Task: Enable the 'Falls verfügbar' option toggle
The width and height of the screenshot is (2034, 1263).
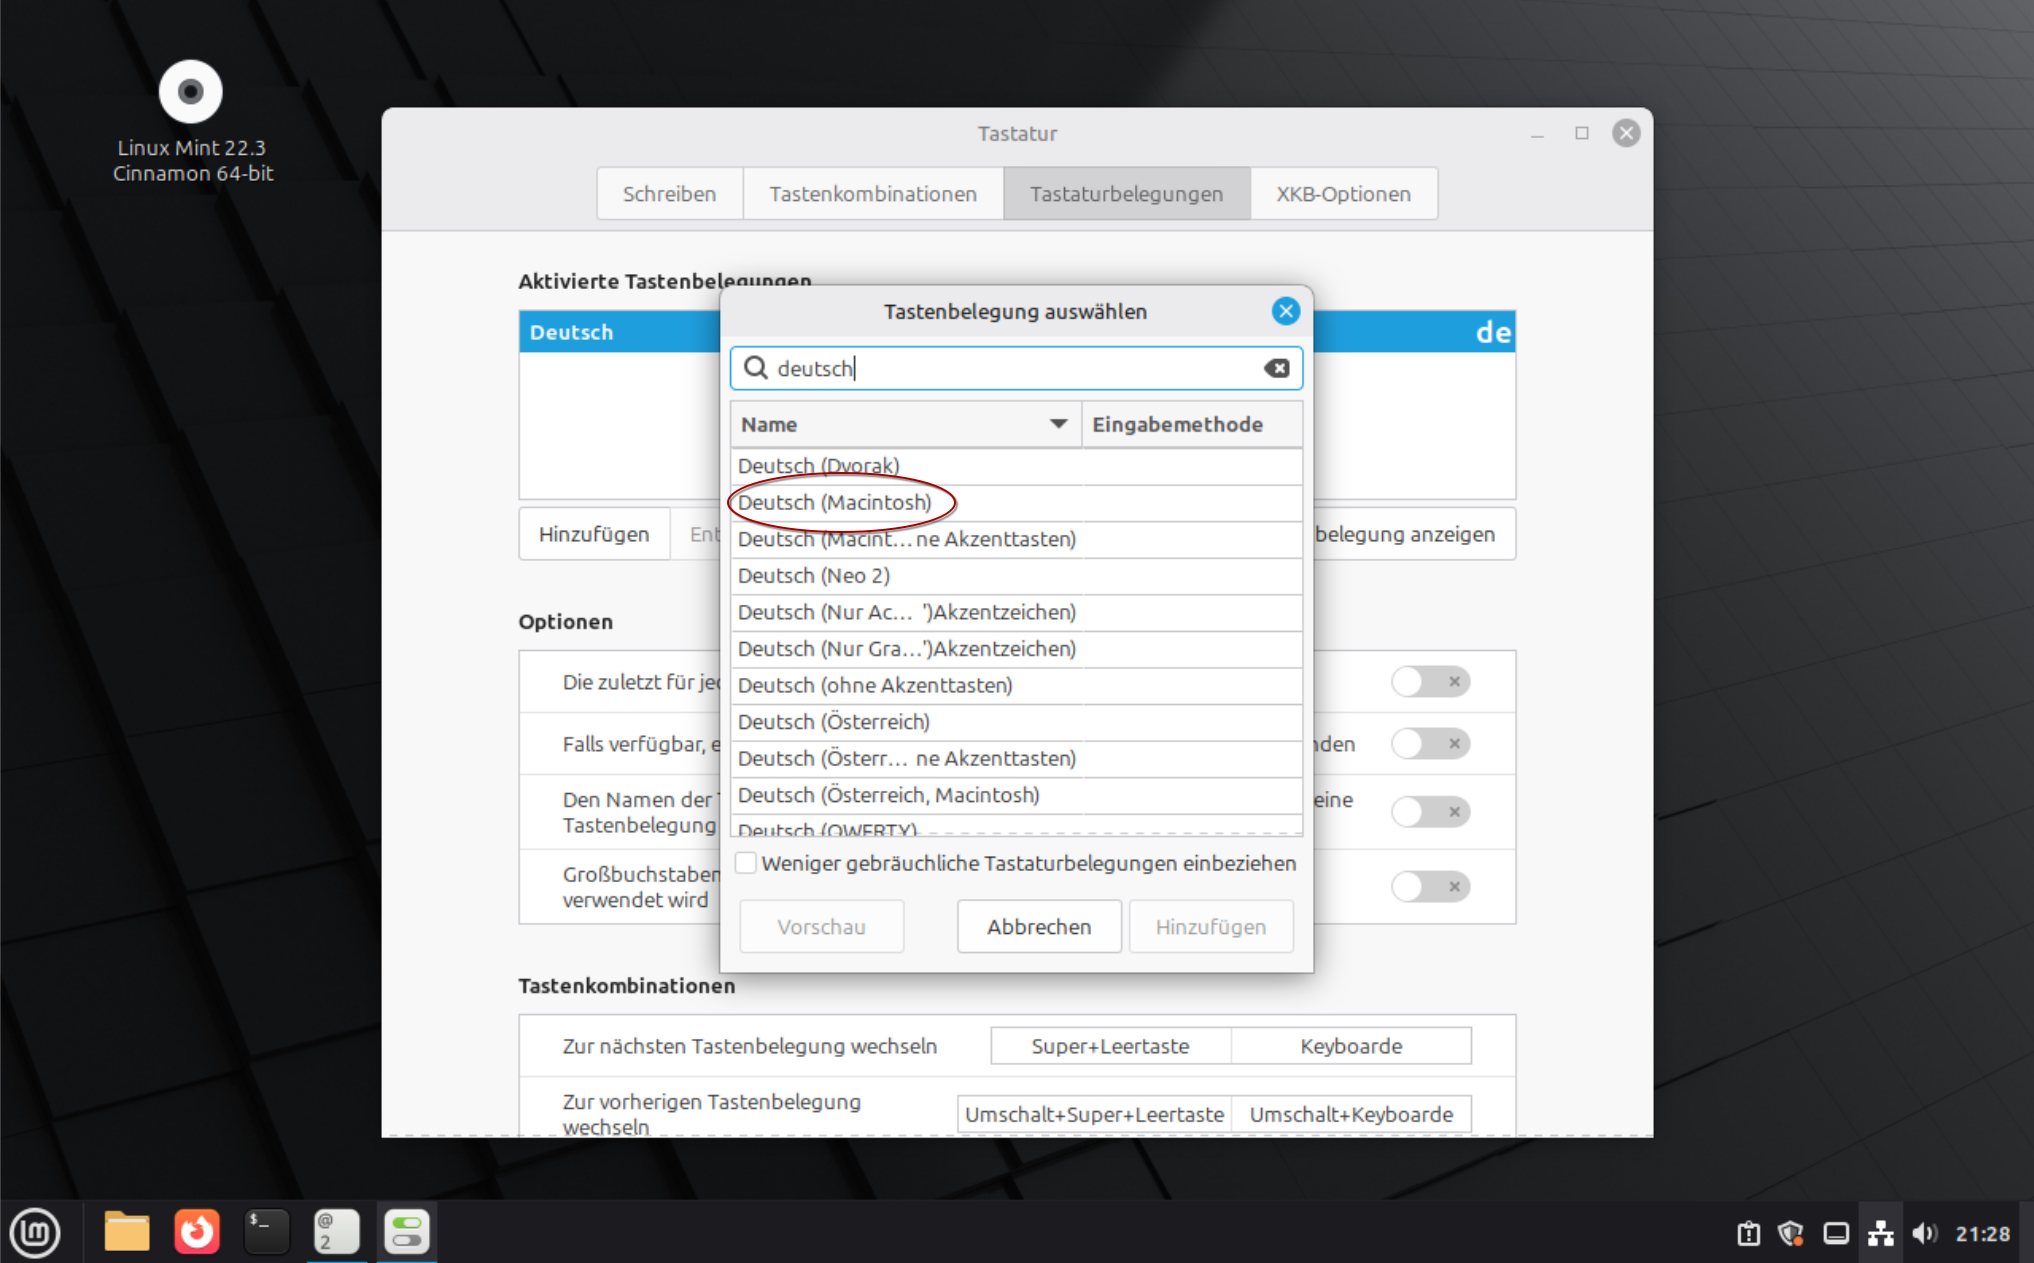Action: point(1430,743)
